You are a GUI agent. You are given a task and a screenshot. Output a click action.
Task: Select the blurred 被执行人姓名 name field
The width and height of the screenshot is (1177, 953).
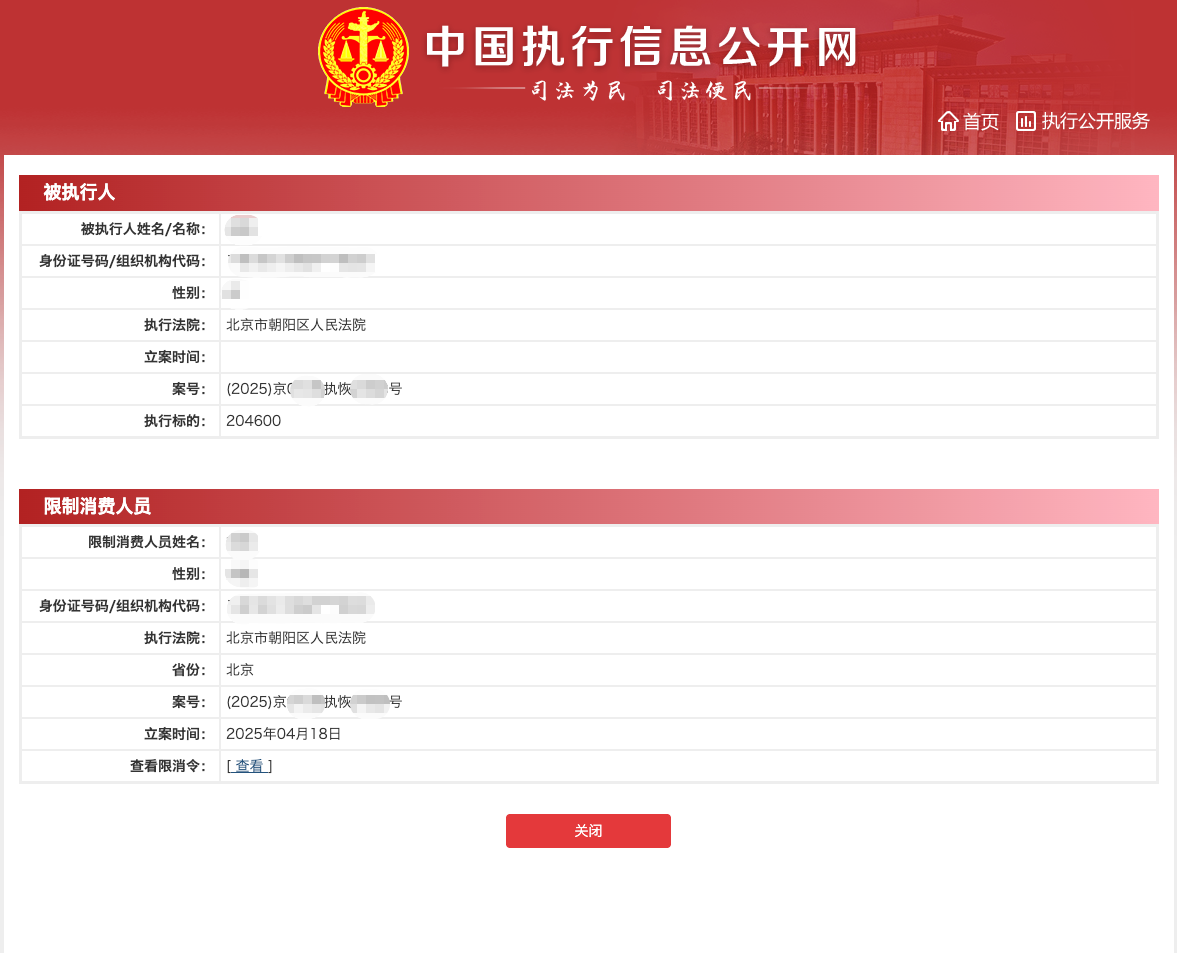[243, 227]
